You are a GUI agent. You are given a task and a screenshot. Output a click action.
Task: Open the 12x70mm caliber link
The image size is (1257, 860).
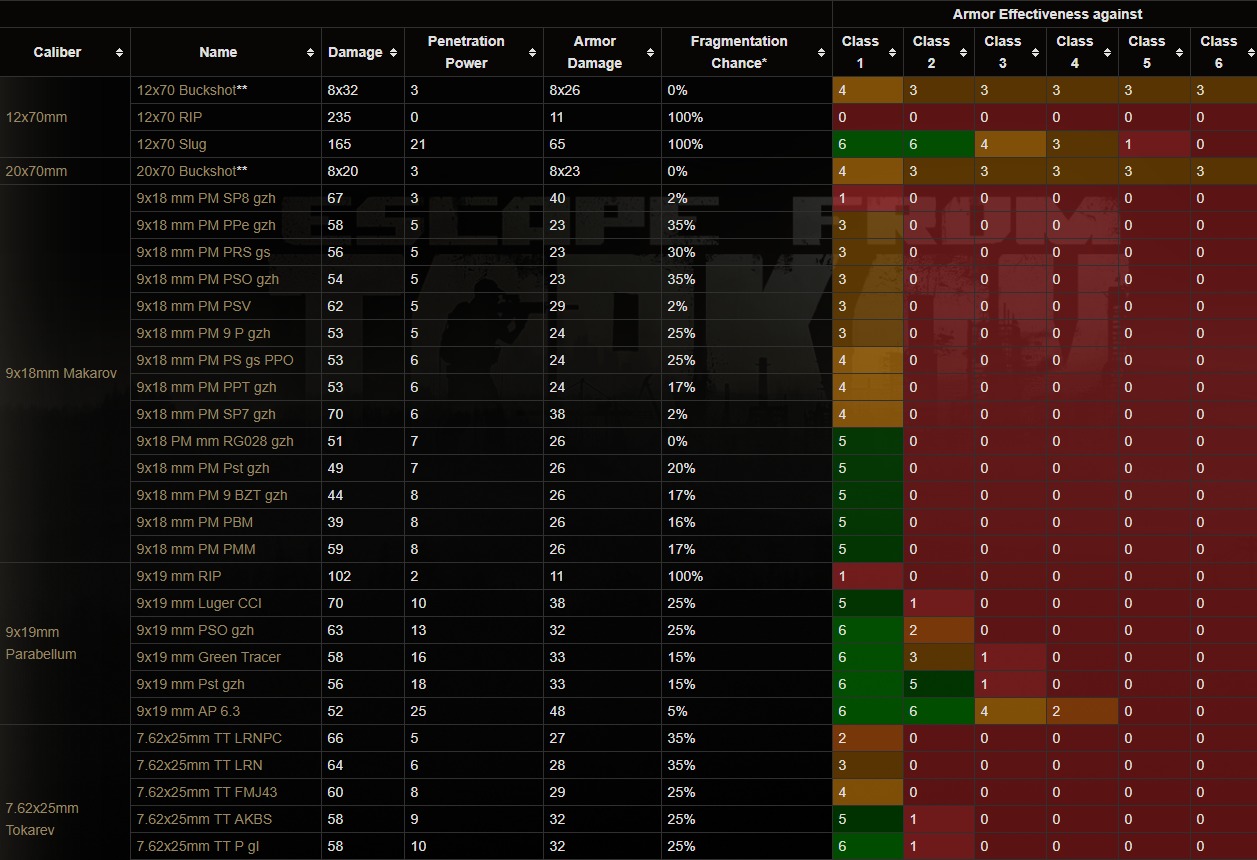pos(36,117)
